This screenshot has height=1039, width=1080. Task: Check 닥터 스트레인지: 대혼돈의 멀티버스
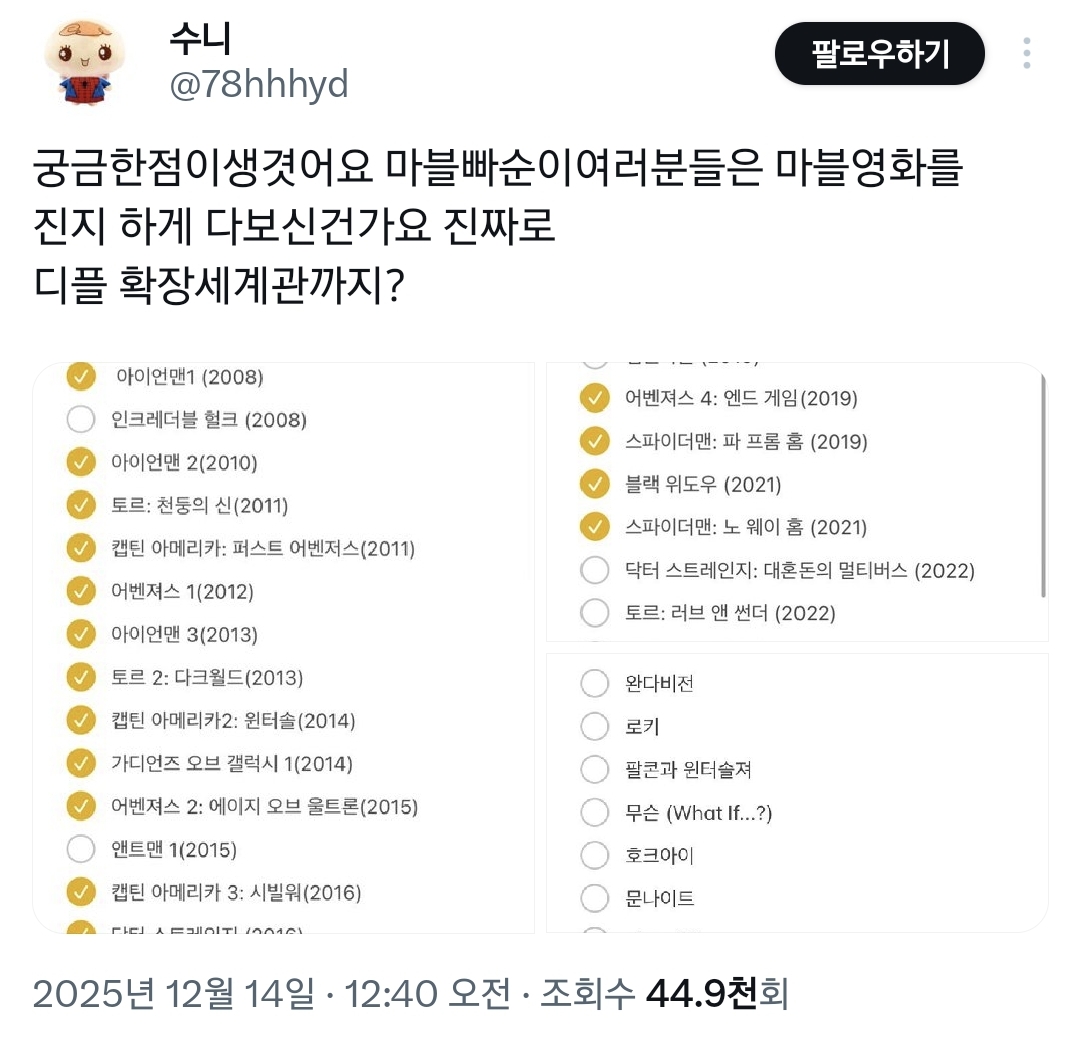(x=595, y=570)
